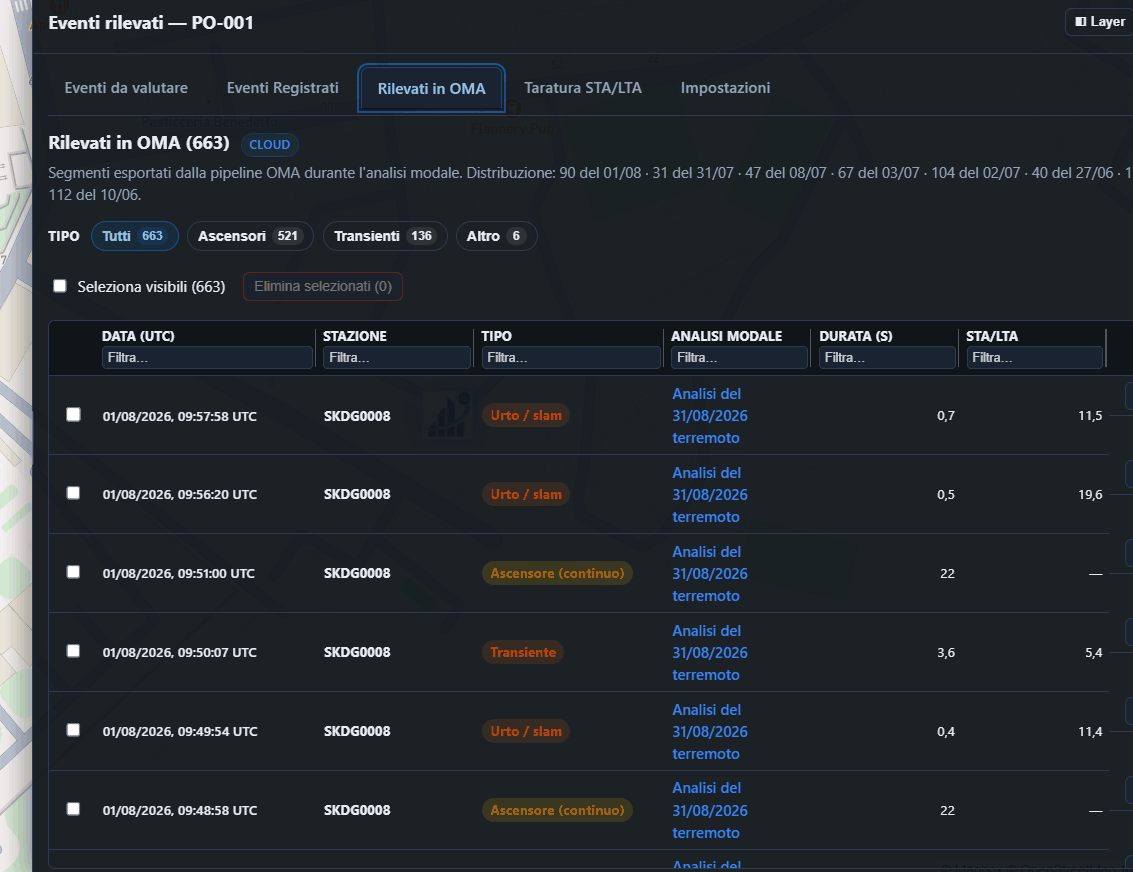Click the ANALISI MODALE filter field

click(x=739, y=358)
